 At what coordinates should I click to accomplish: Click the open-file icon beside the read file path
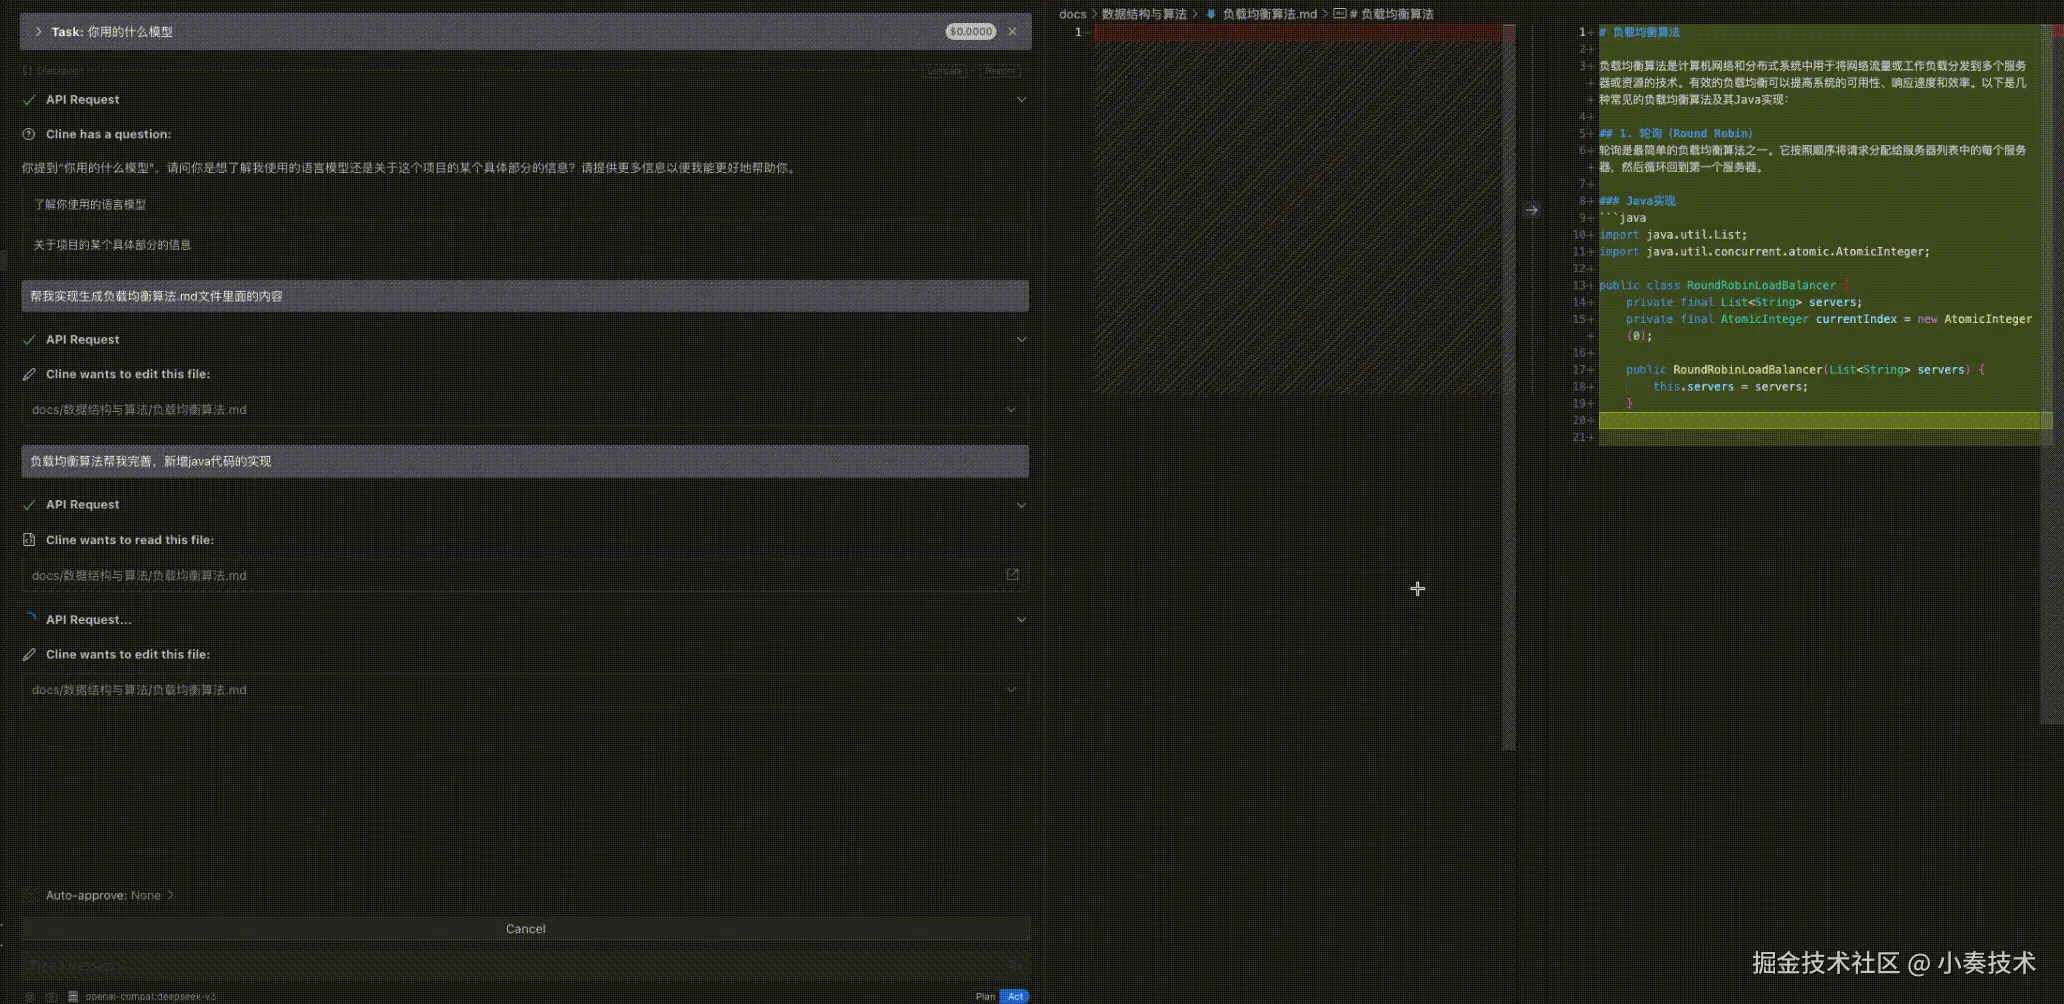[x=1012, y=575]
